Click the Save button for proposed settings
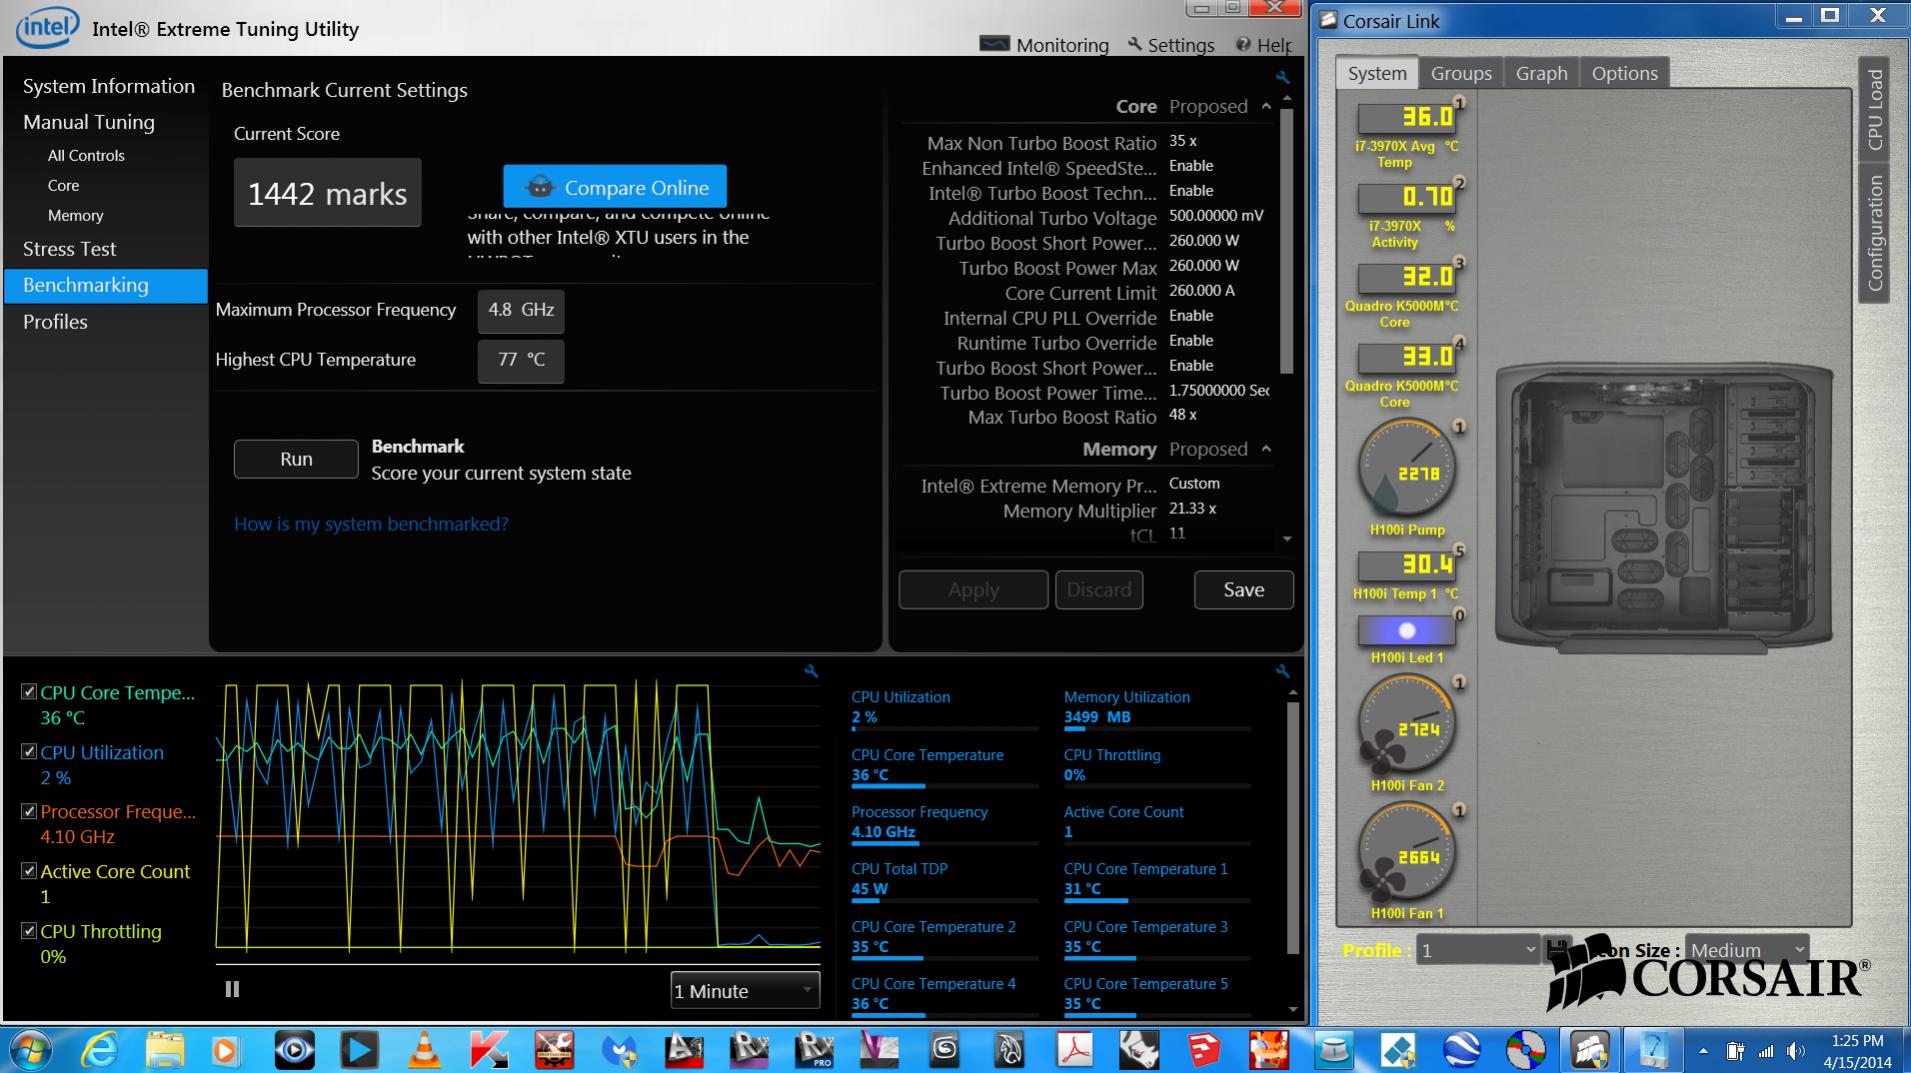Image resolution: width=1911 pixels, height=1073 pixels. point(1243,590)
